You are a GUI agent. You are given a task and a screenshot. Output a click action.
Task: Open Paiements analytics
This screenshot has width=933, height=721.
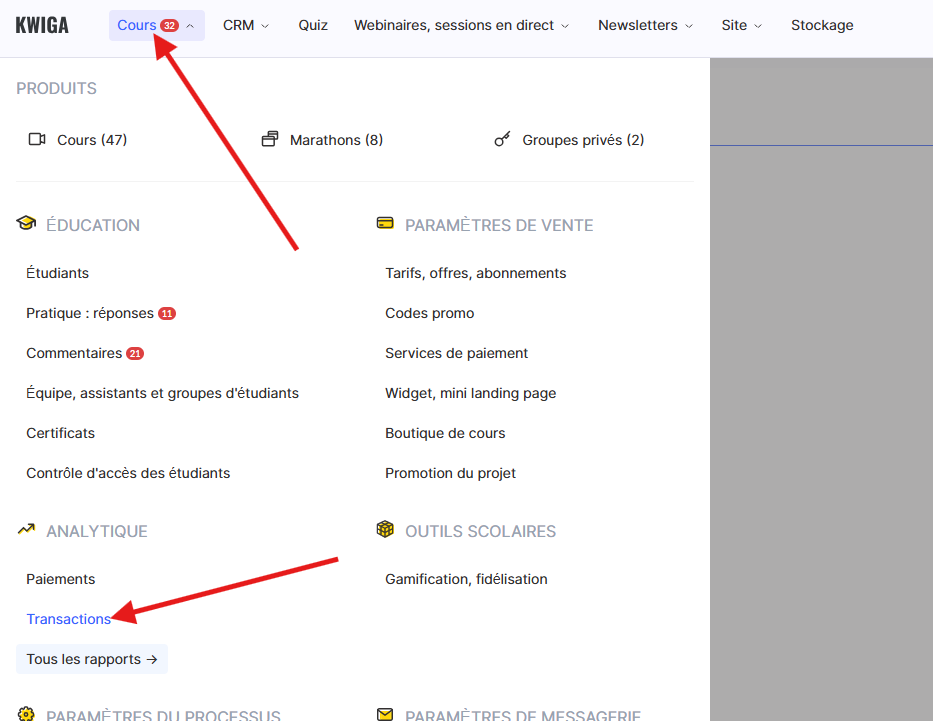click(61, 579)
